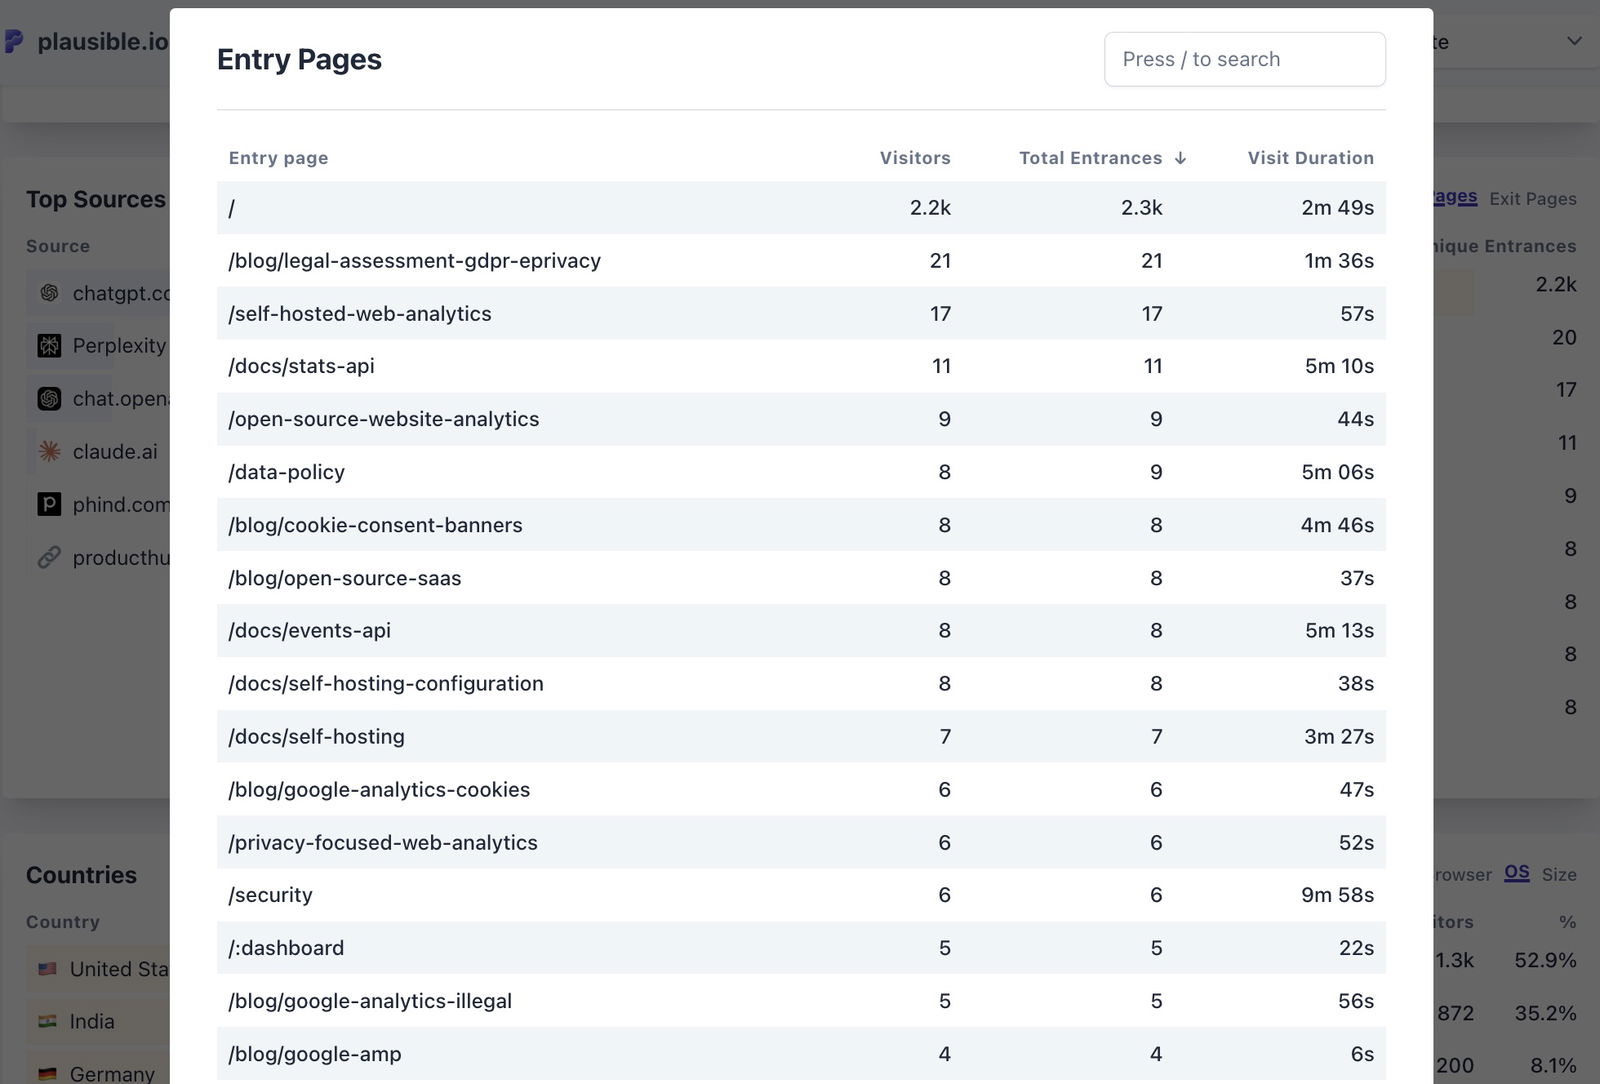Click the Visit Duration column header
Image resolution: width=1600 pixels, height=1084 pixels.
coord(1310,158)
